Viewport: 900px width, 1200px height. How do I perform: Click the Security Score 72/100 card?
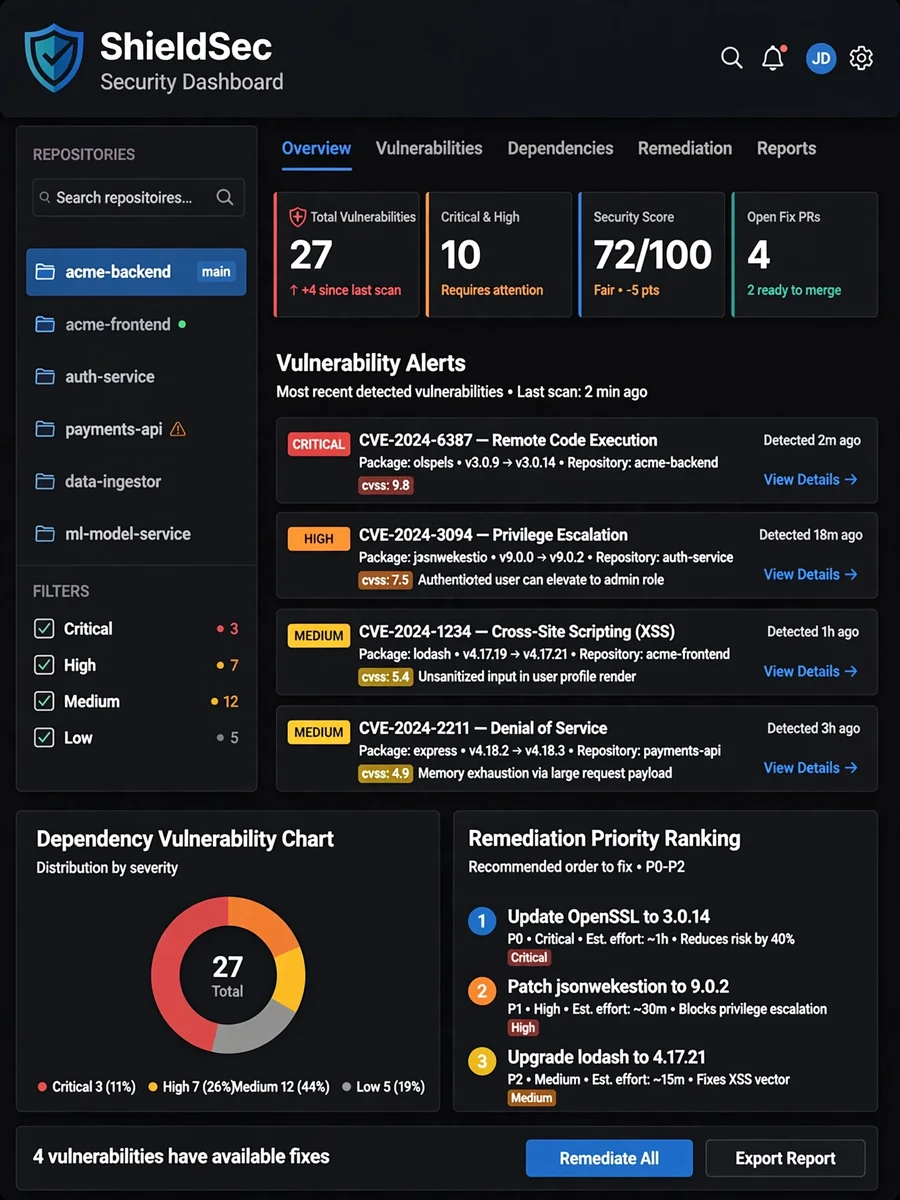pos(651,255)
